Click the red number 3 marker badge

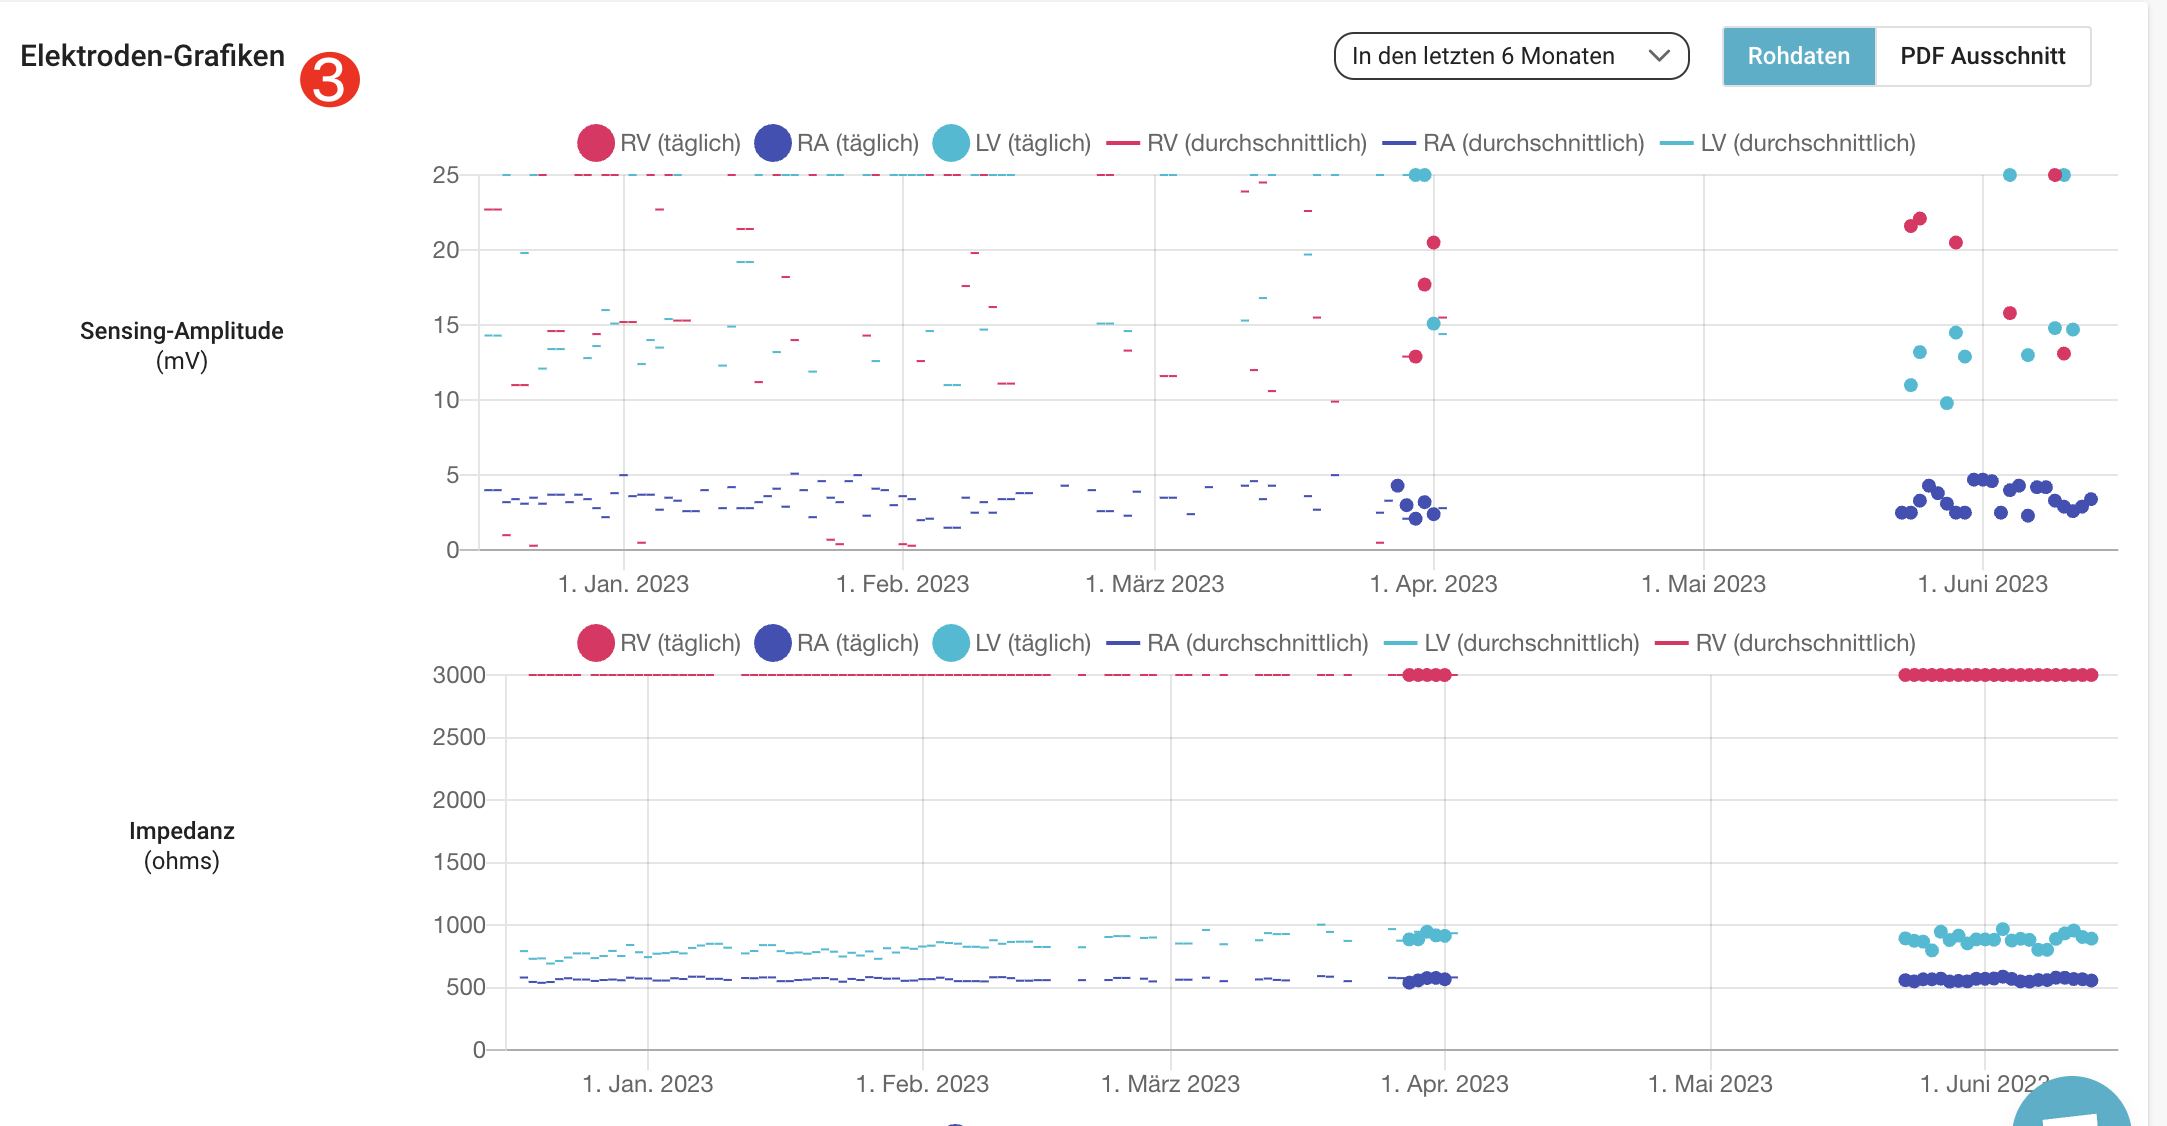pos(329,79)
